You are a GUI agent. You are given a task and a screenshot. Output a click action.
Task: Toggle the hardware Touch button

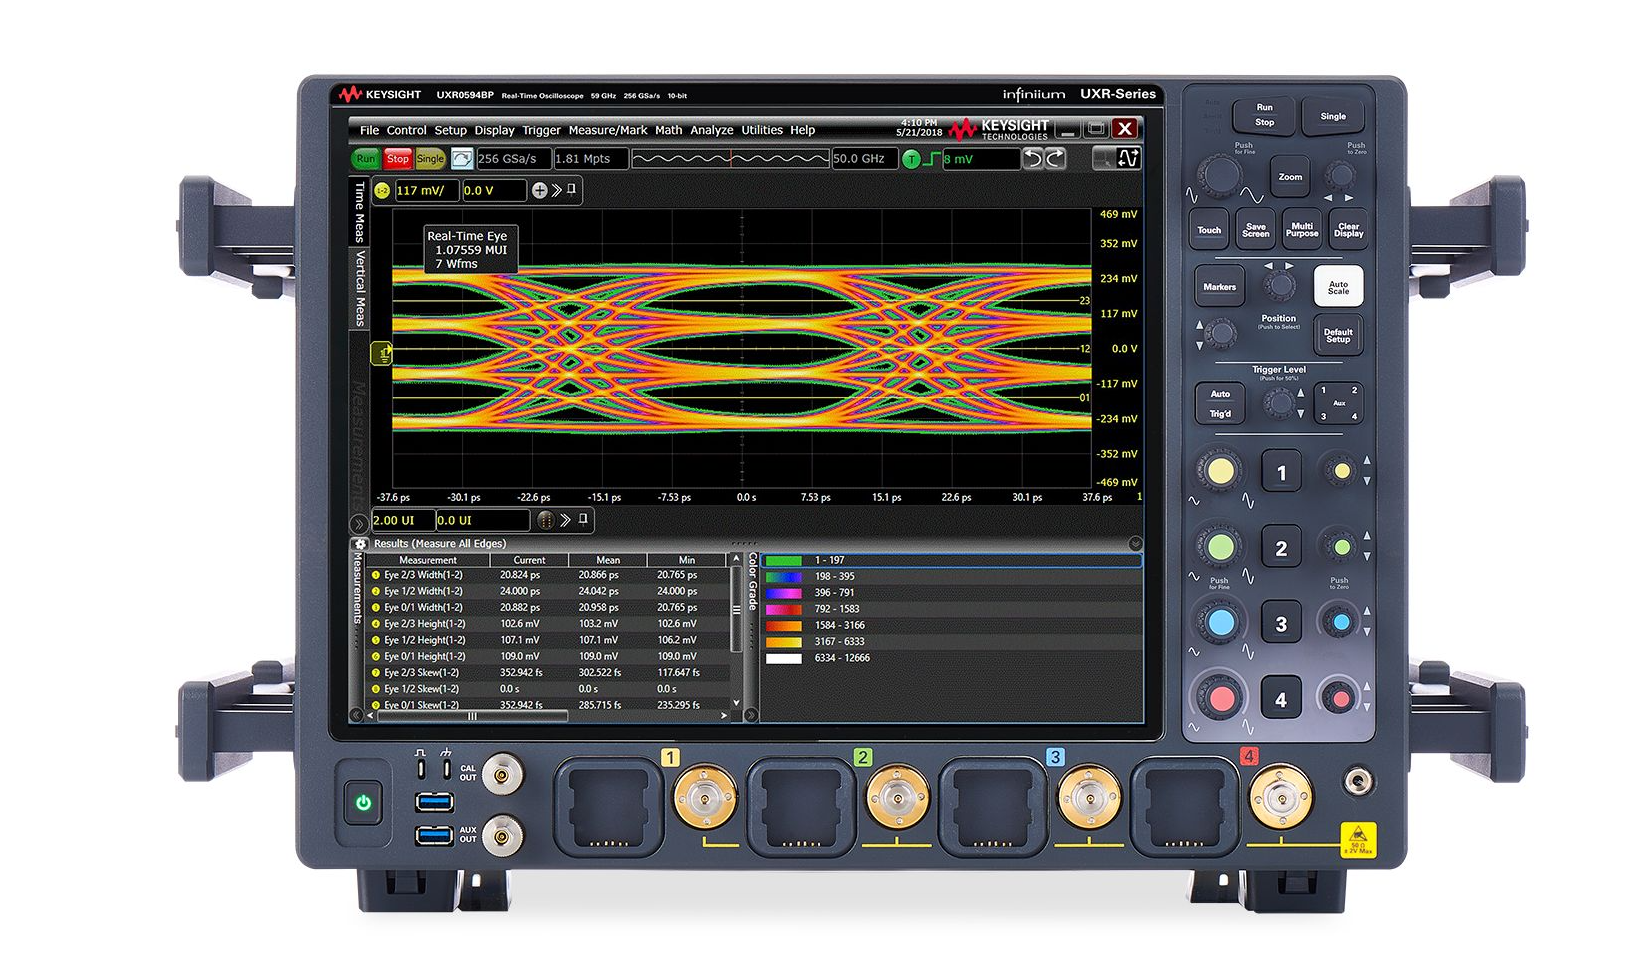(1209, 230)
